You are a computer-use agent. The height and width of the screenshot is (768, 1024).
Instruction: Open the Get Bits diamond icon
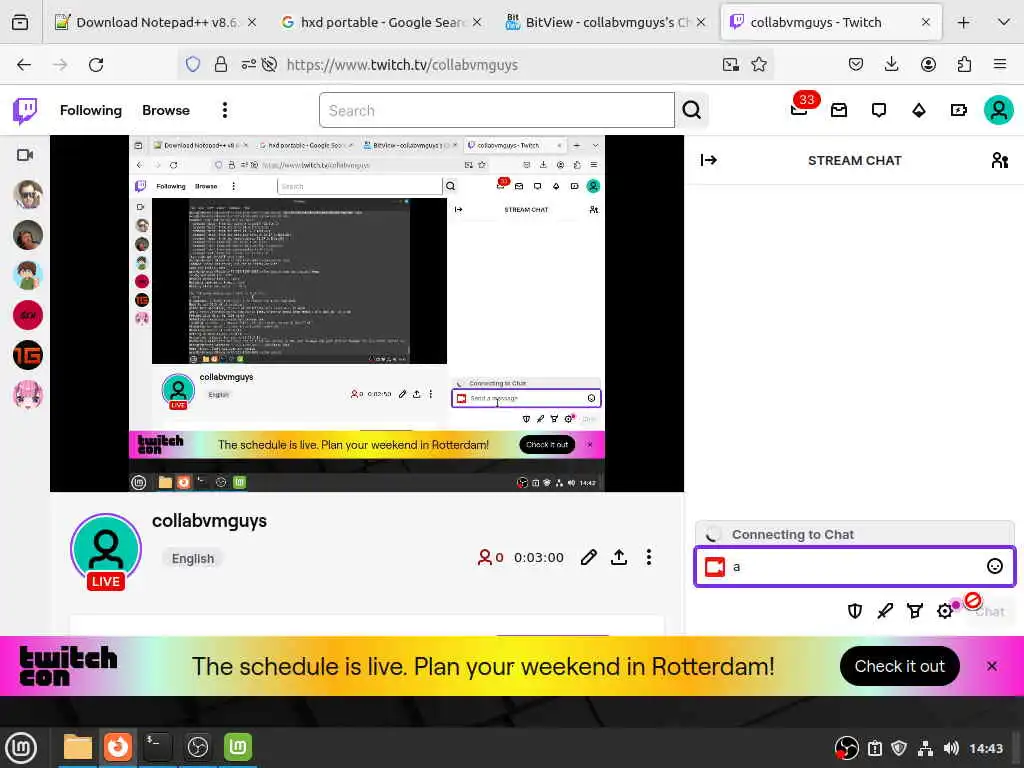click(x=919, y=110)
